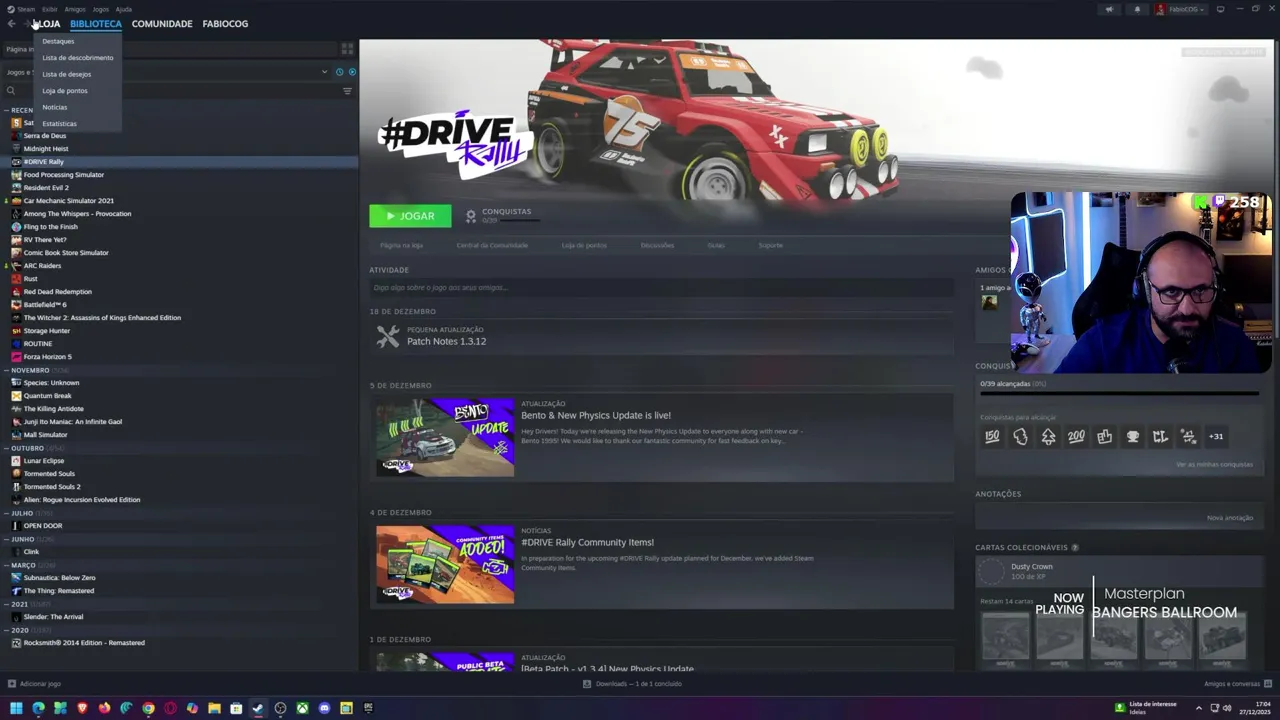This screenshot has width=1280, height=720.
Task: Toggle the recent activity clock filter
Action: point(340,72)
